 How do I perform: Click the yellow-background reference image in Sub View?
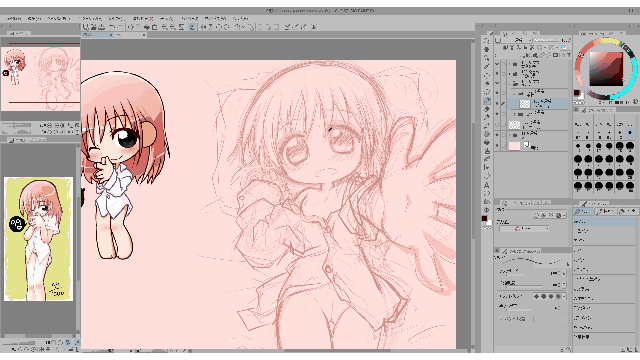(38, 239)
